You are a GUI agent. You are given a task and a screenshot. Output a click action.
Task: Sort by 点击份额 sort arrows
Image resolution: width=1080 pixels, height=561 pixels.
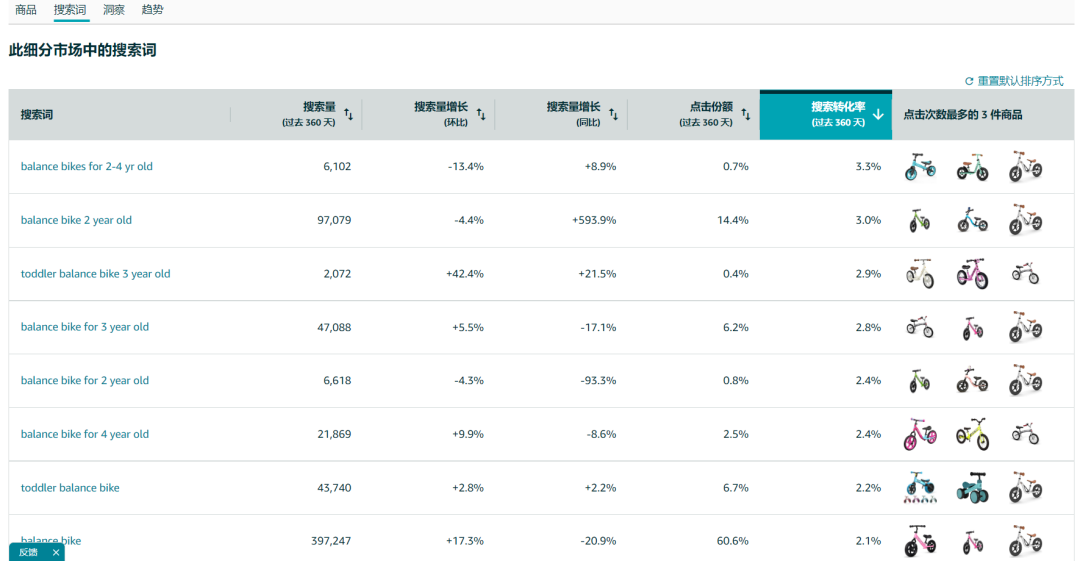[x=746, y=115]
